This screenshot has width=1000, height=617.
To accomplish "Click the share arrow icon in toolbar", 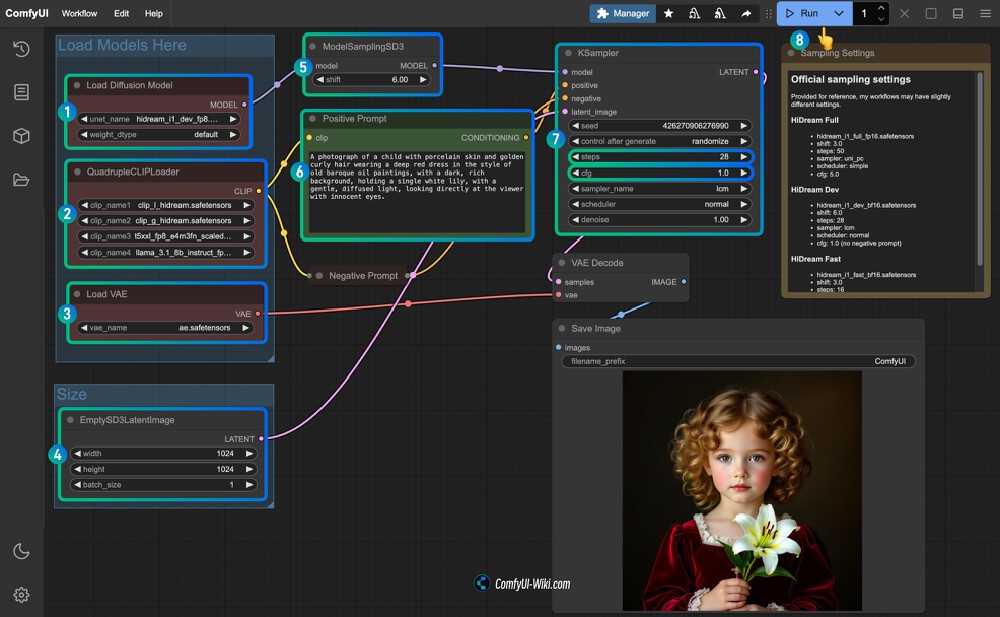I will (x=746, y=14).
